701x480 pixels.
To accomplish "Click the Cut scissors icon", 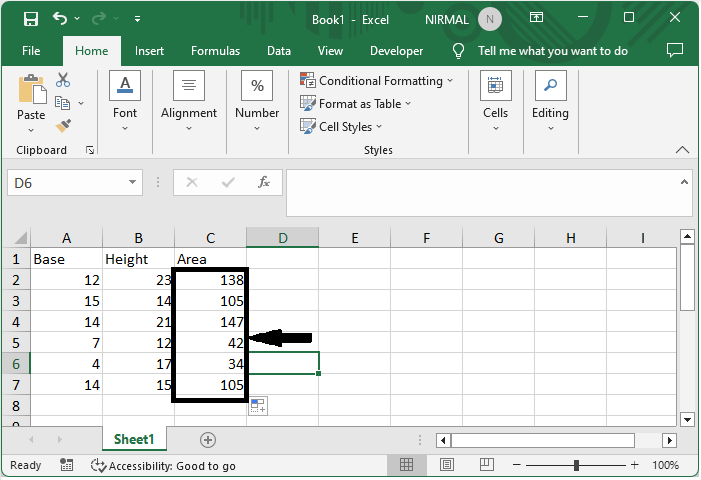I will [63, 80].
